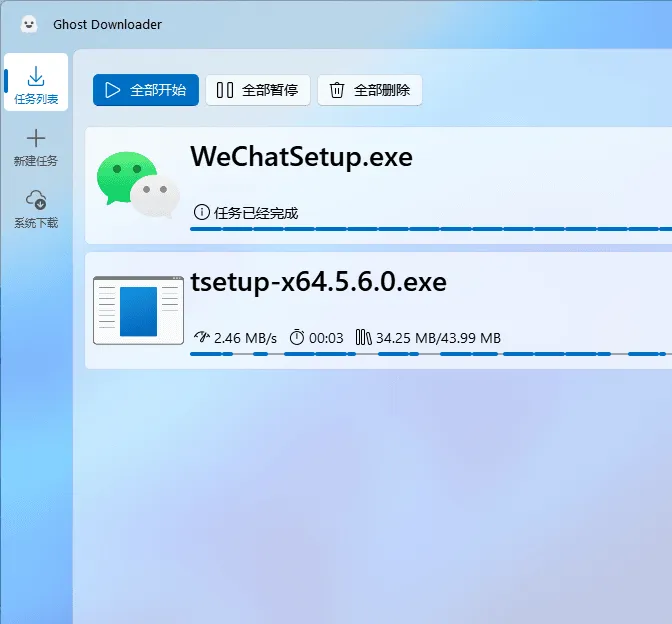Open the 任务列表 task list tab
672x624 pixels.
(36, 82)
